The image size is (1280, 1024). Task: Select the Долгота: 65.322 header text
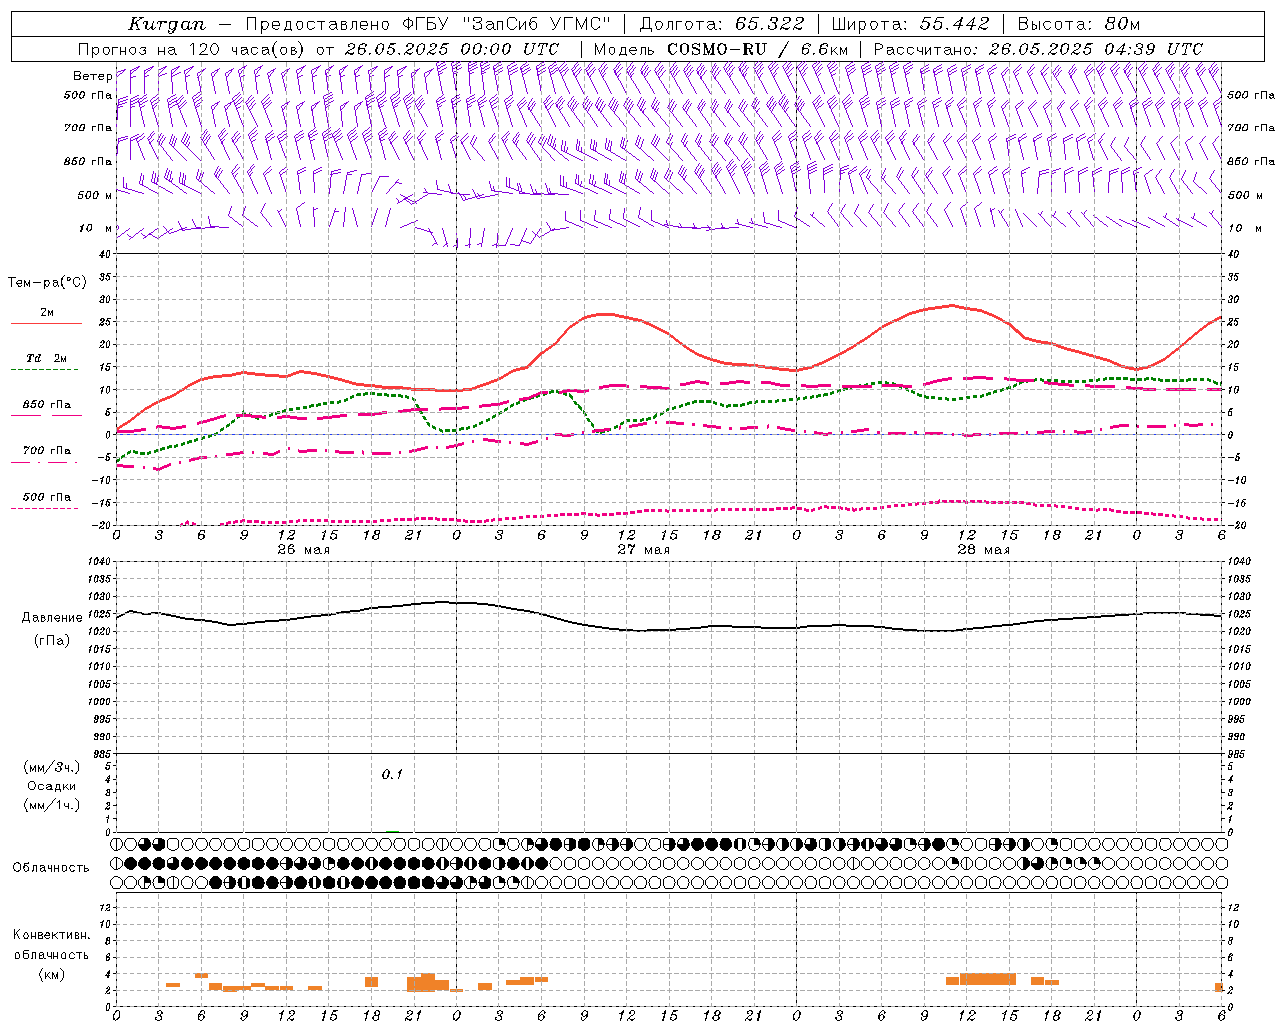coord(722,24)
